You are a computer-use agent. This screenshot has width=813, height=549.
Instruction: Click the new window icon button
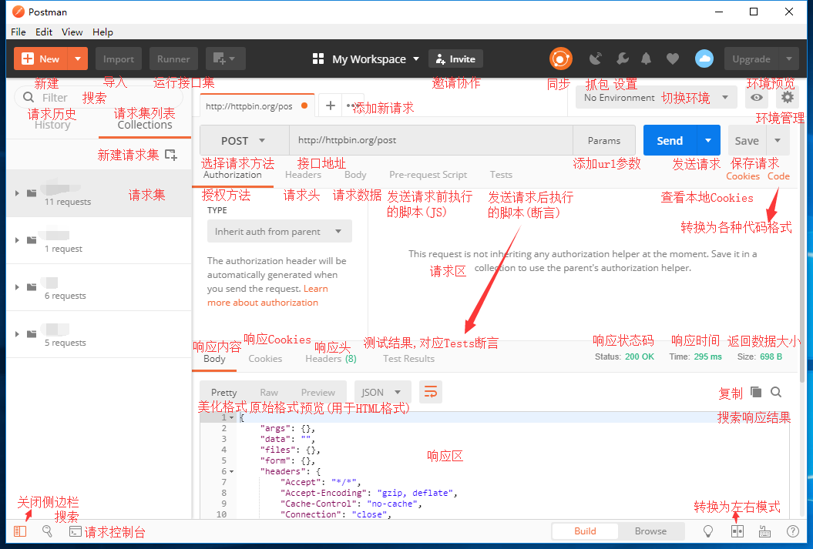[x=225, y=59]
